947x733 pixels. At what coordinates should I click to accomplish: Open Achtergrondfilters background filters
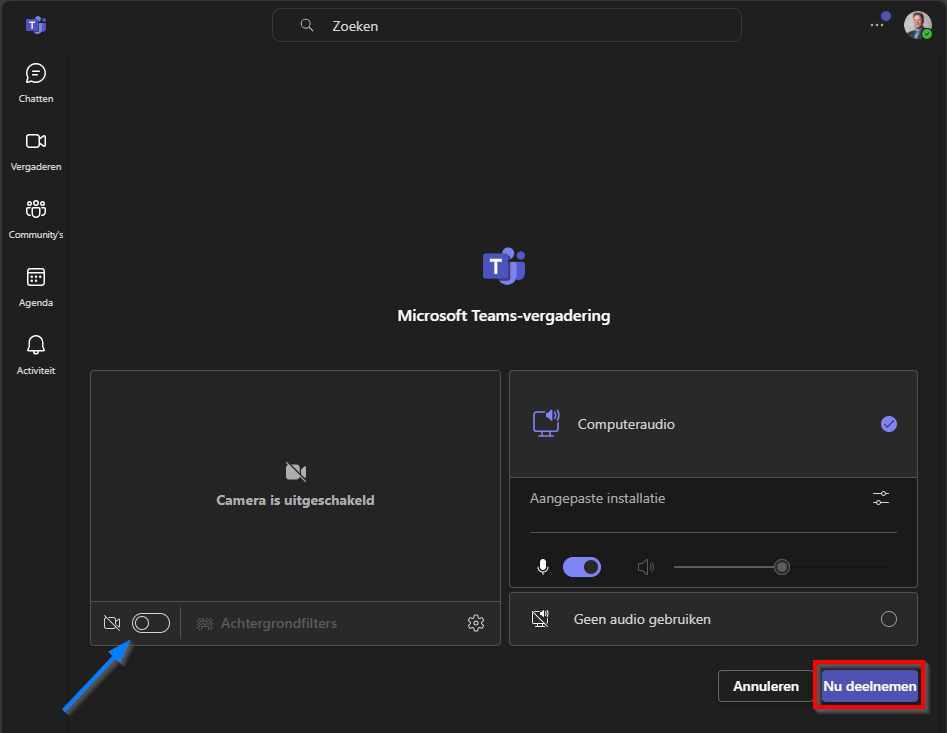coord(267,623)
